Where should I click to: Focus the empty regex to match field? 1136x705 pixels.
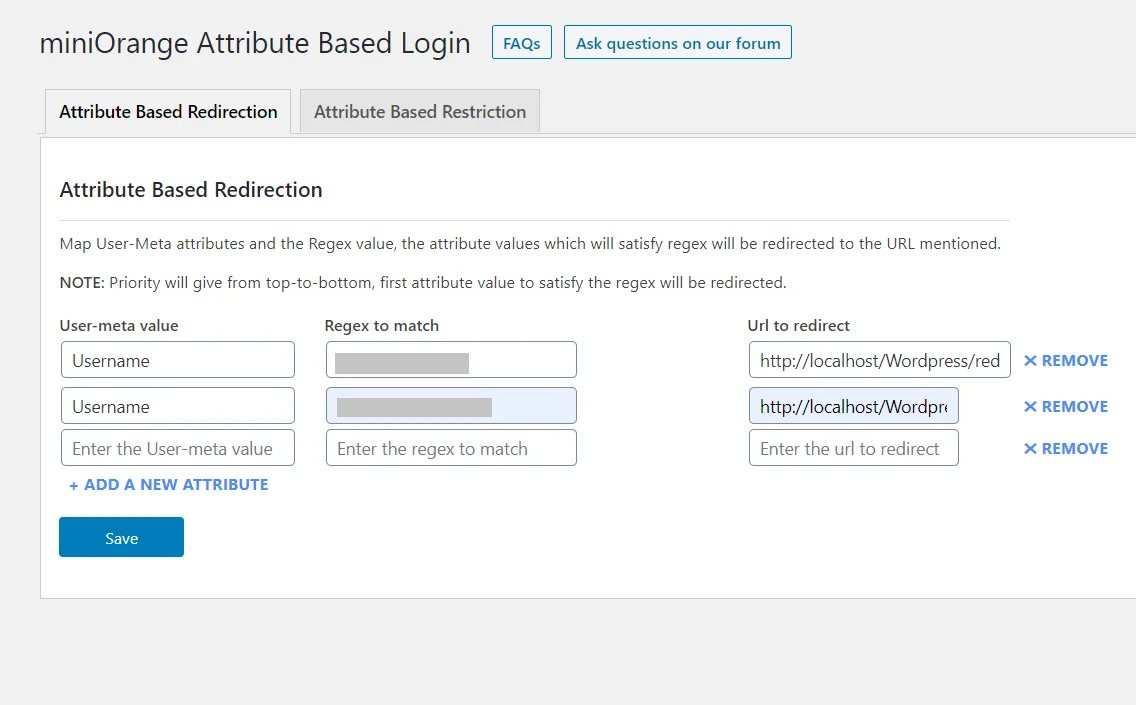[451, 448]
